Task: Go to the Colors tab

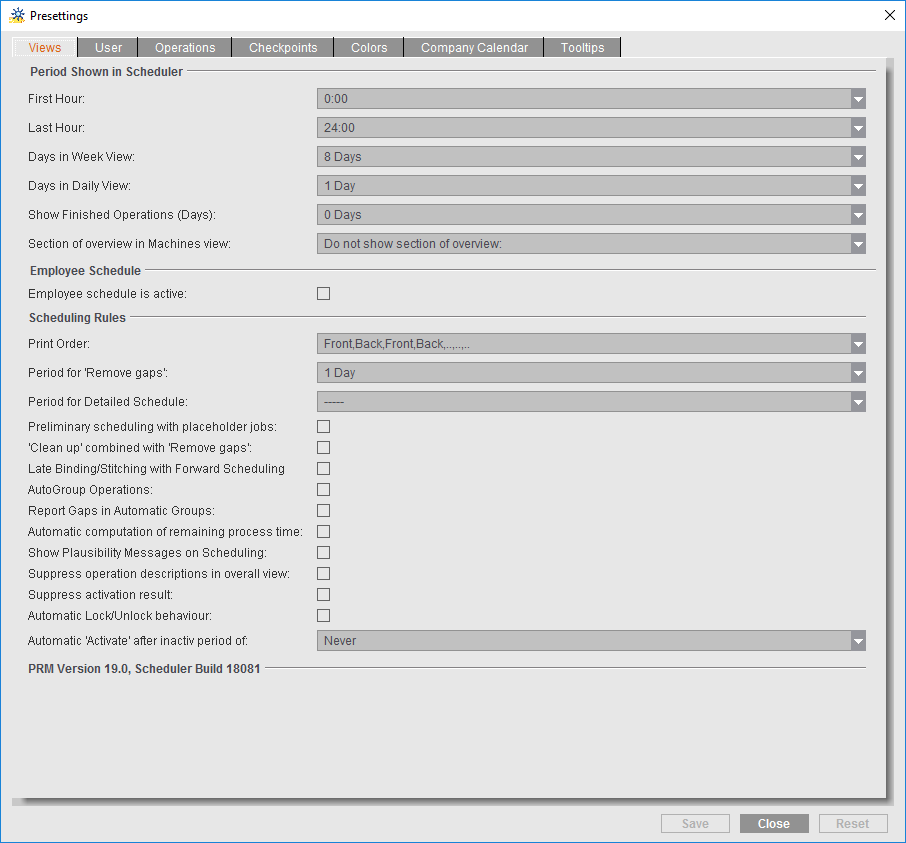Action: [x=369, y=47]
